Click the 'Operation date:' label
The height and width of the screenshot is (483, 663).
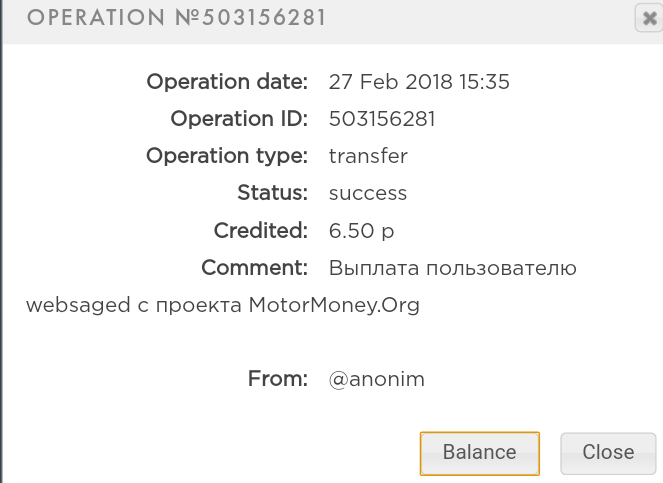point(227,82)
